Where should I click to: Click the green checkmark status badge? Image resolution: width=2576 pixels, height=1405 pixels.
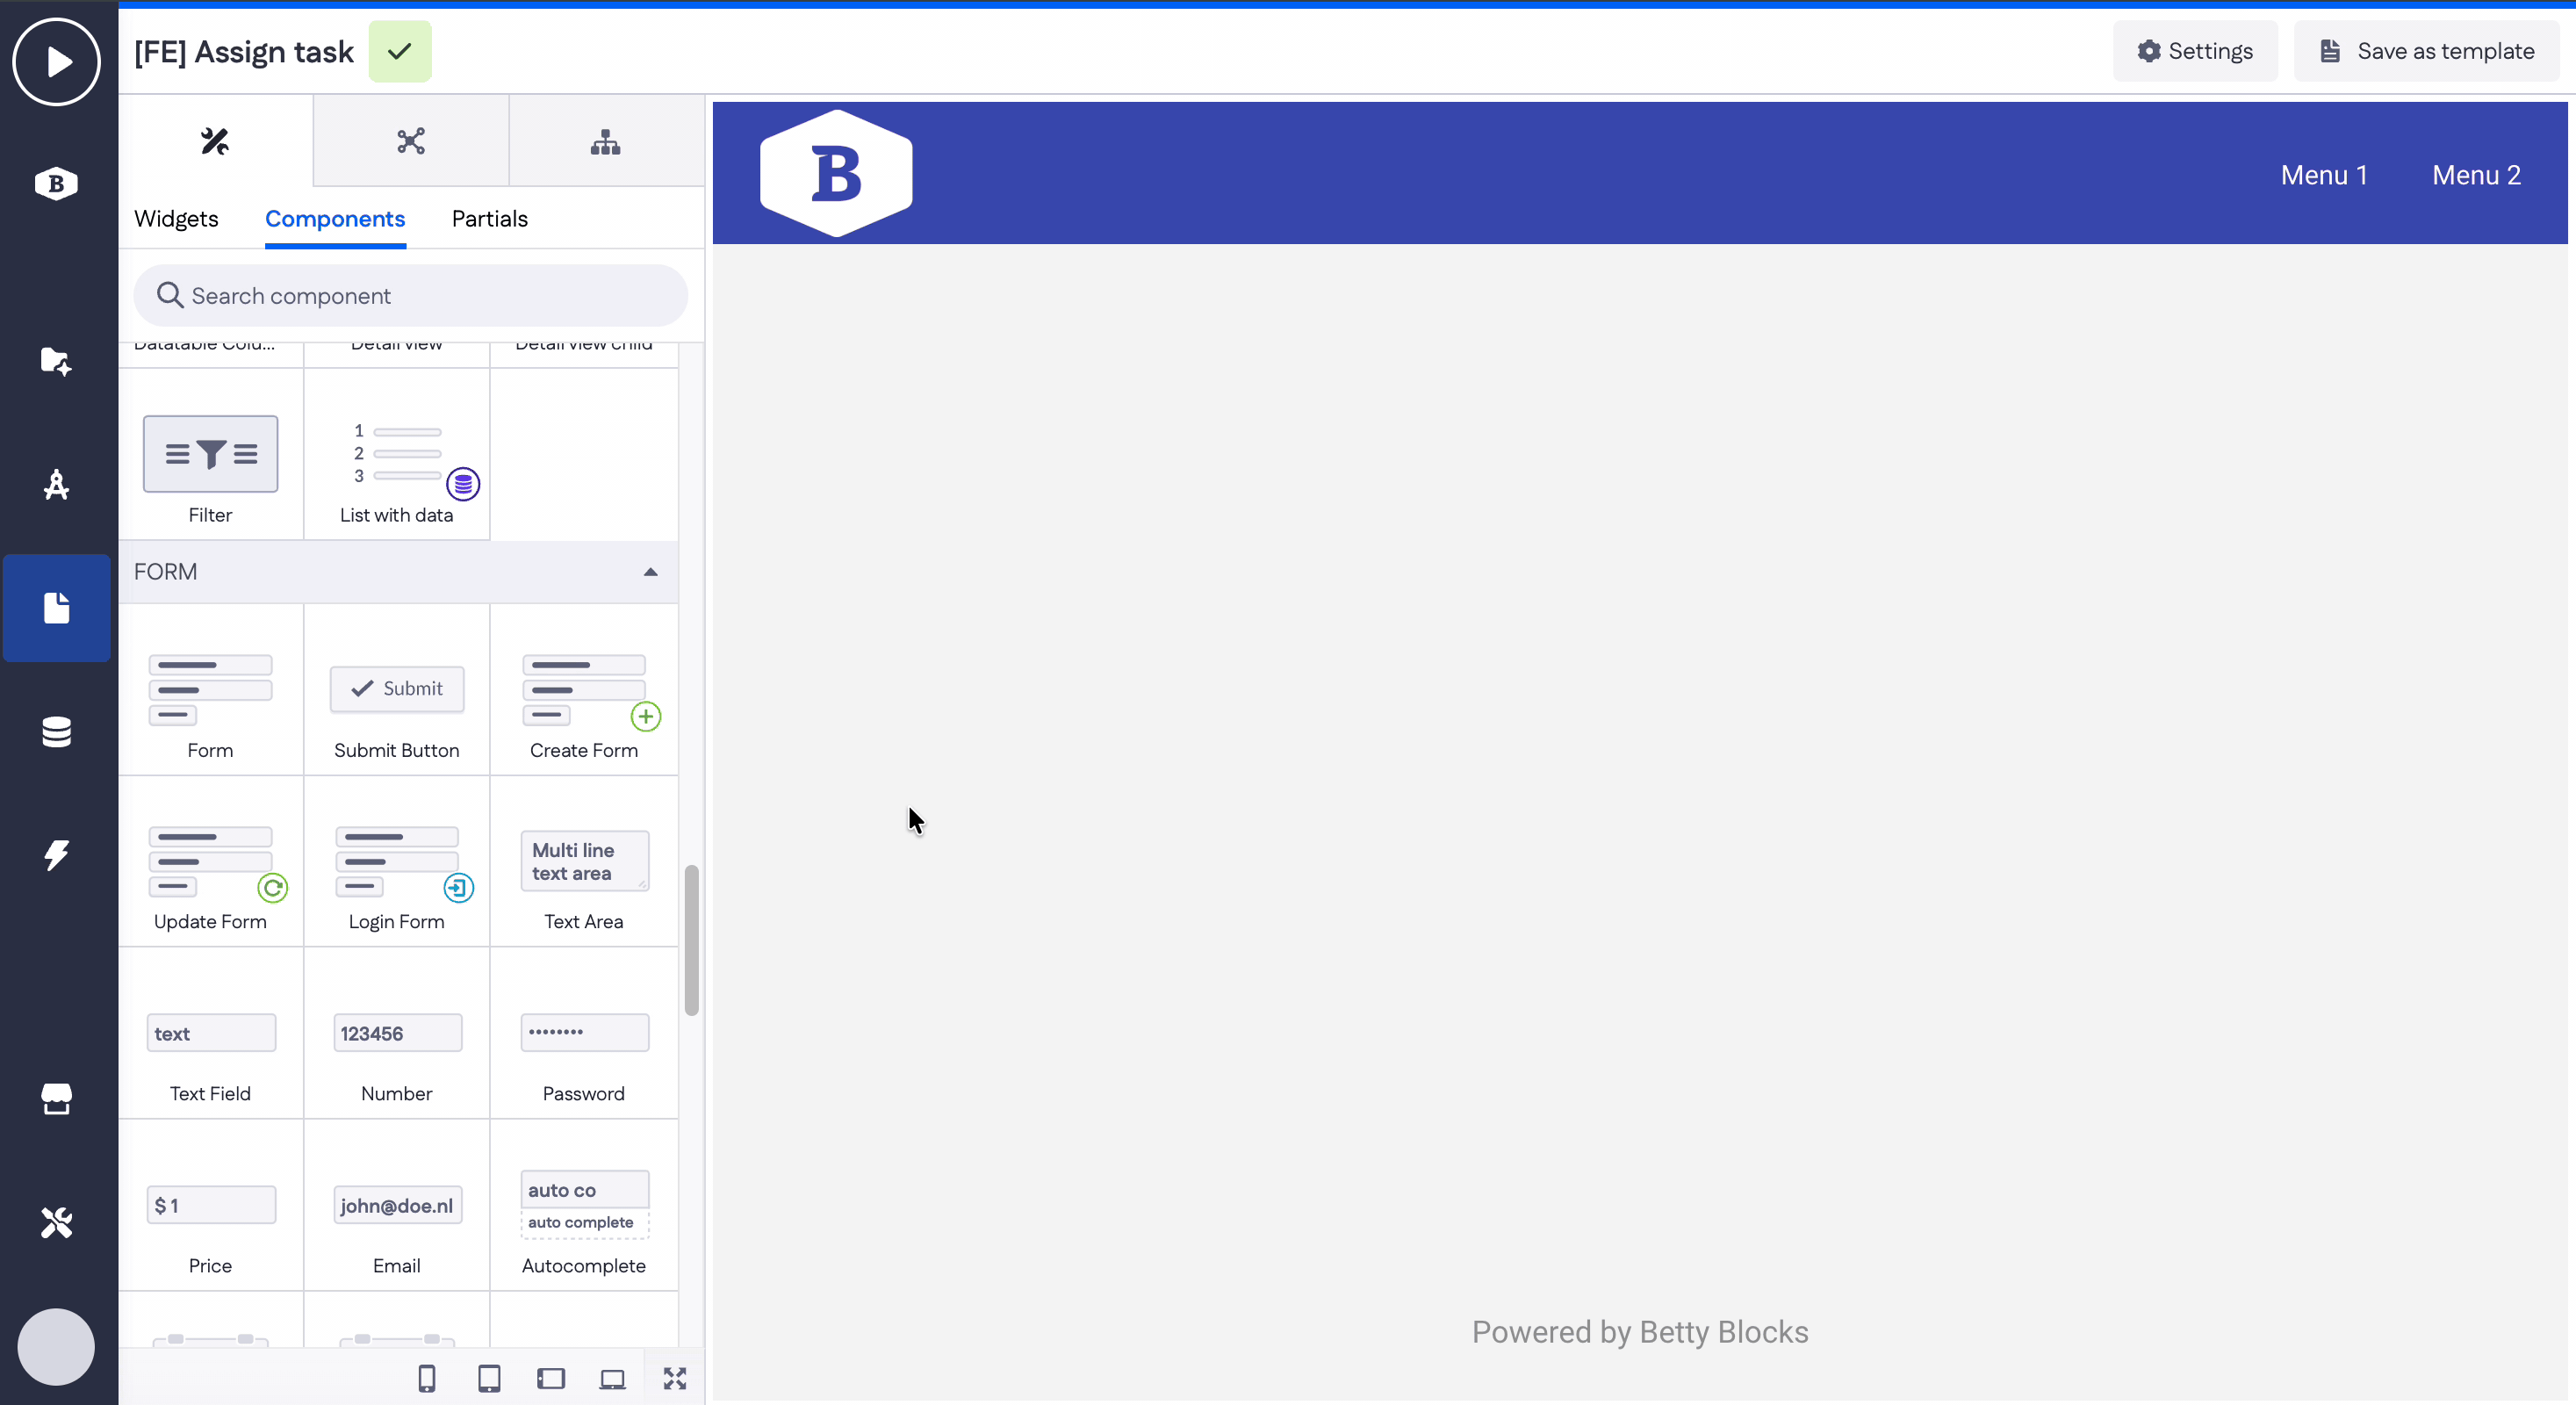tap(400, 51)
